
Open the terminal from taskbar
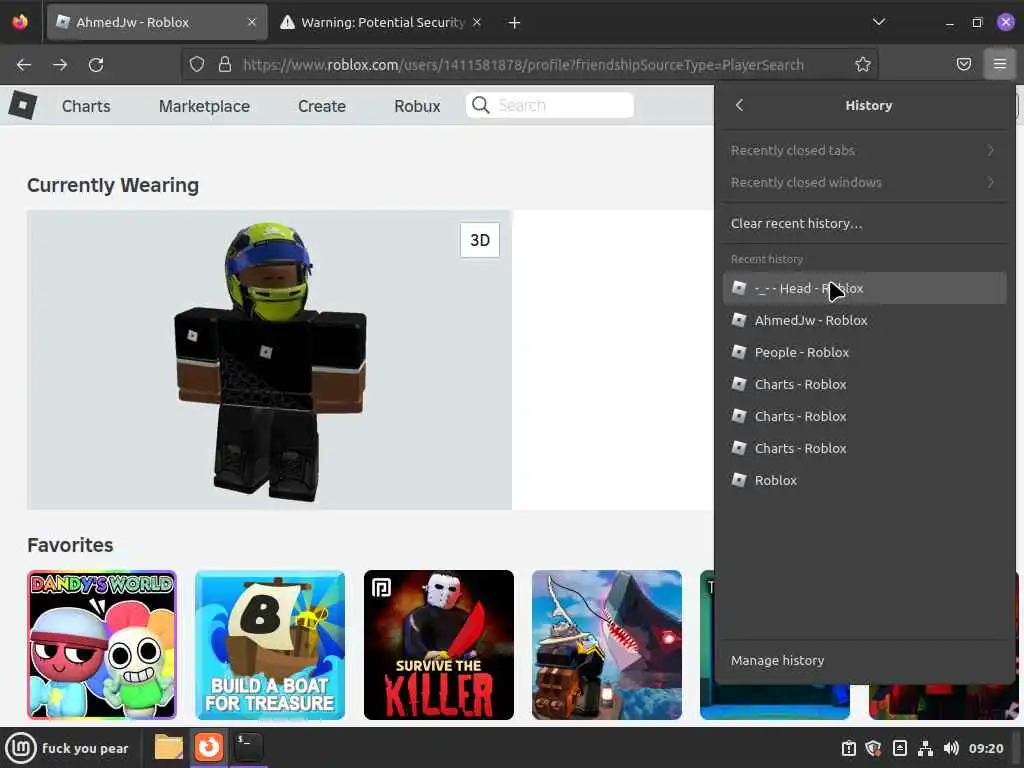[248, 747]
